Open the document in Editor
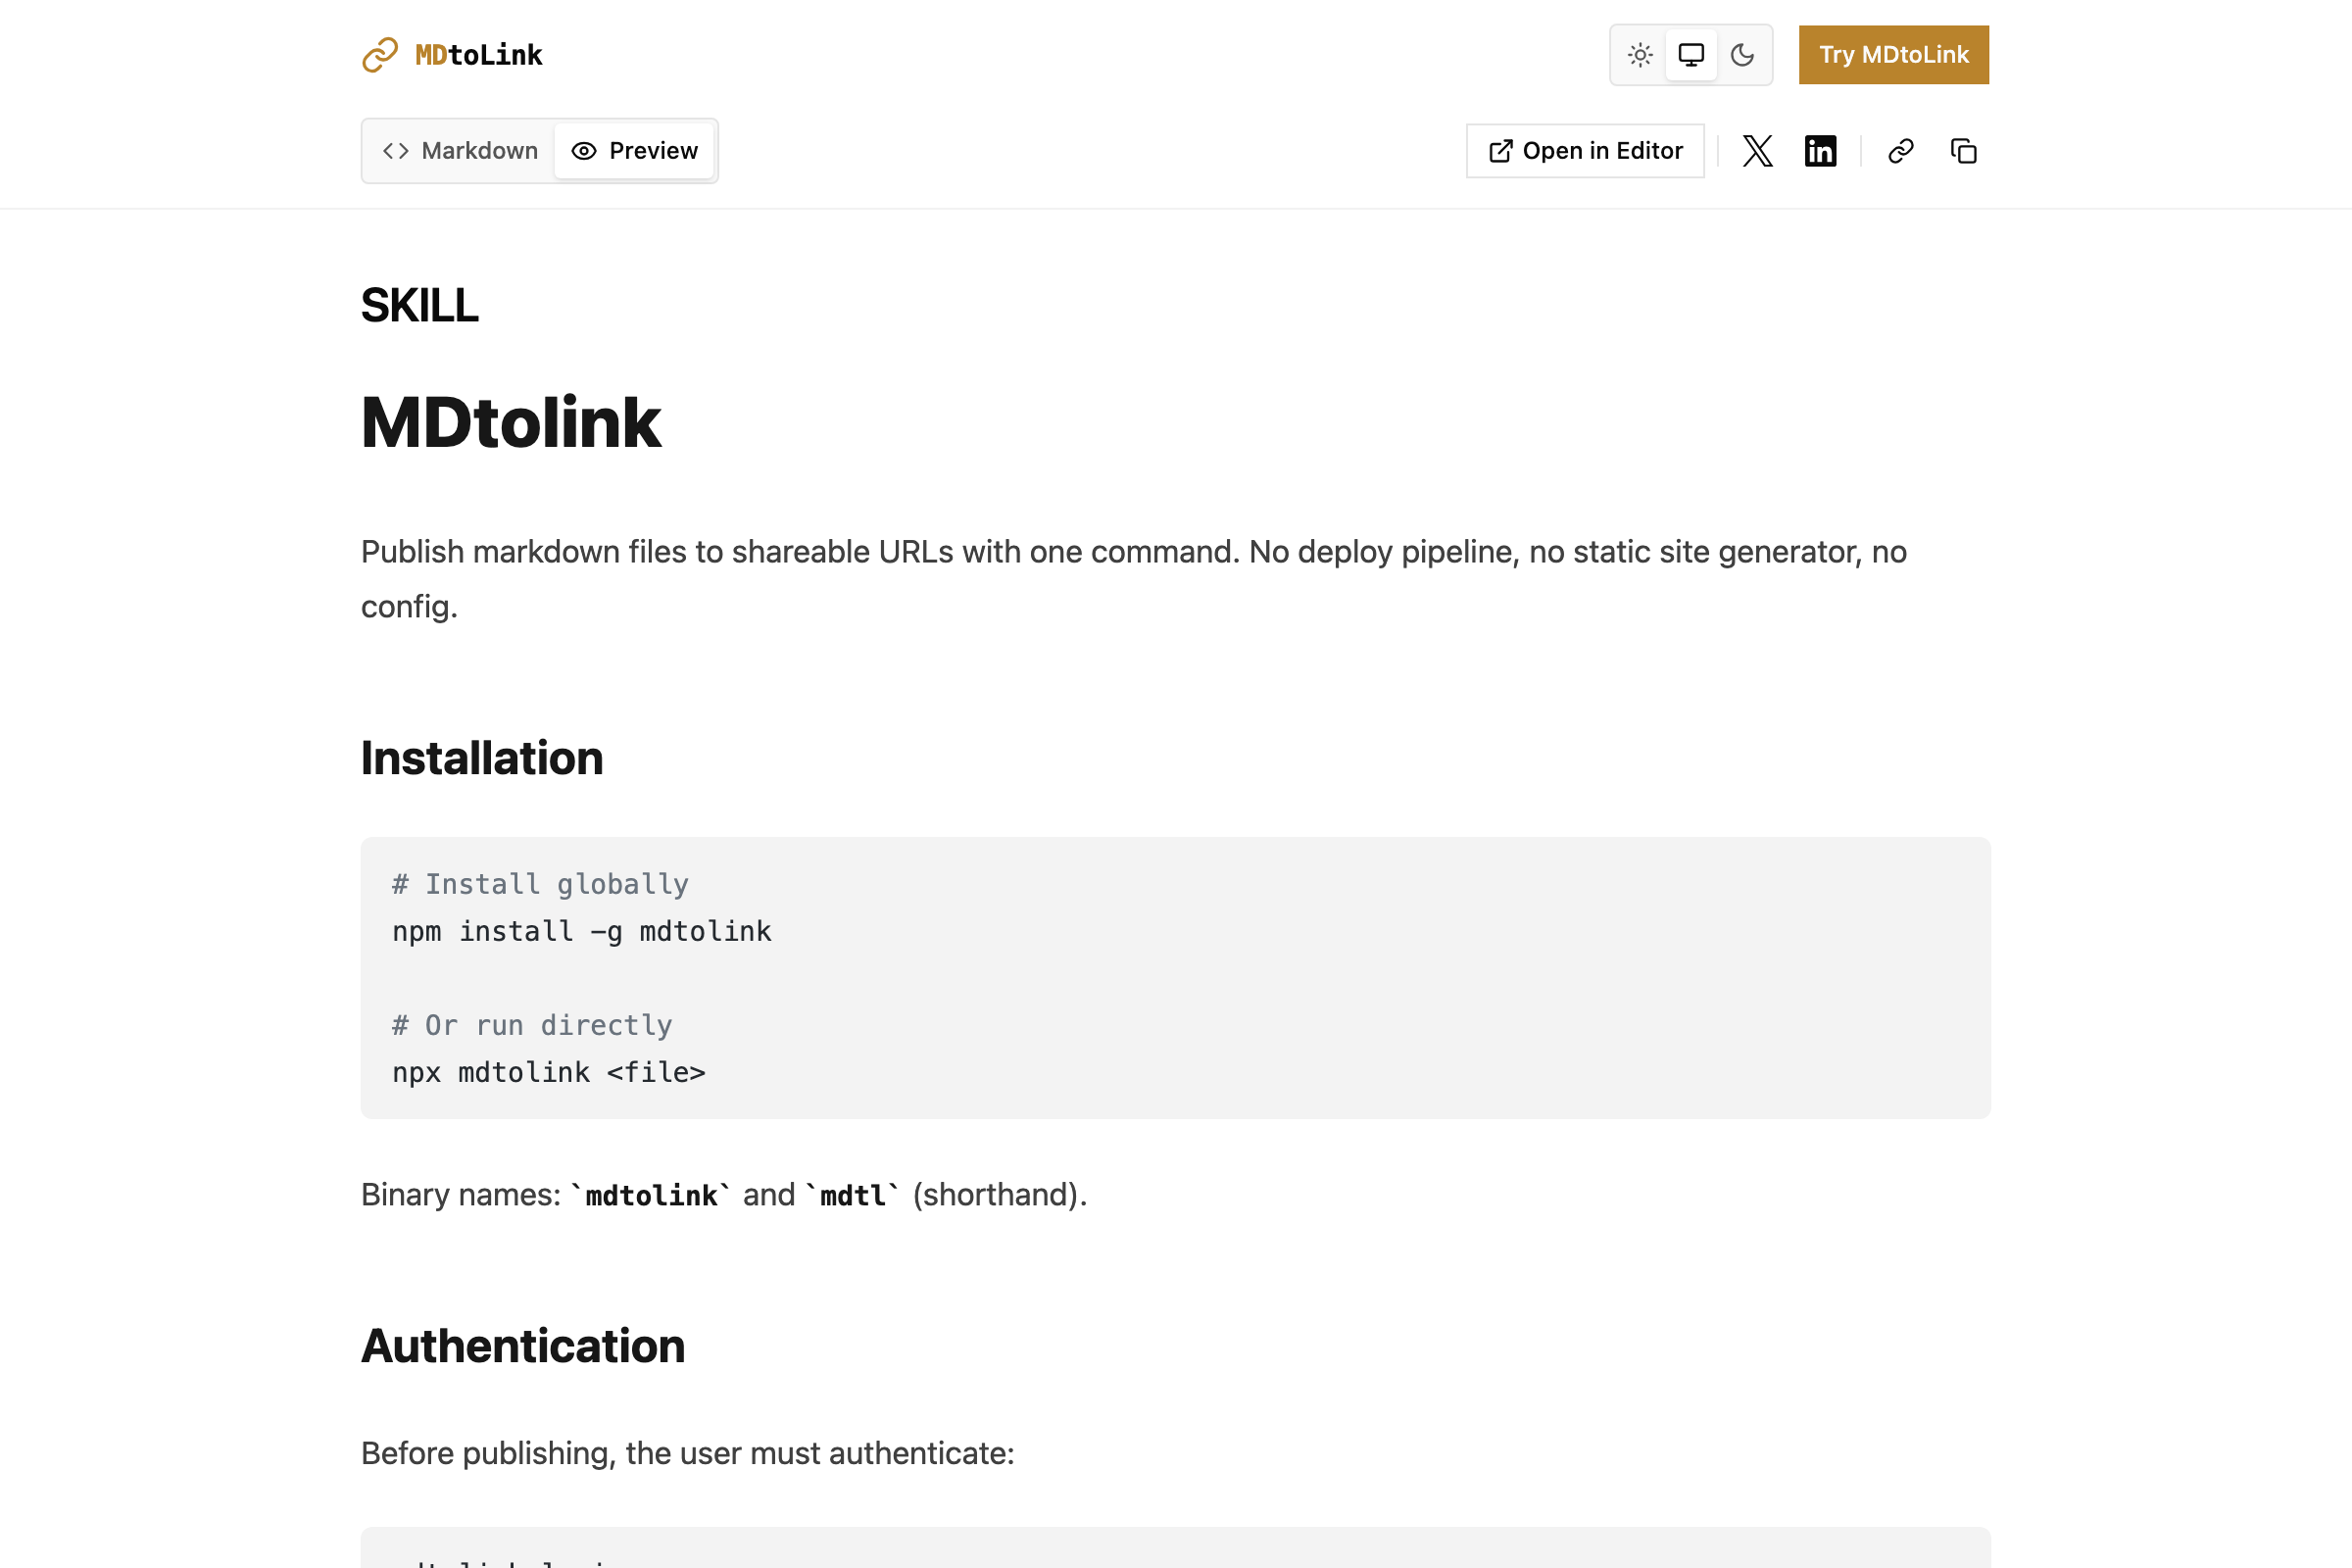The width and height of the screenshot is (2352, 1568). [1585, 150]
